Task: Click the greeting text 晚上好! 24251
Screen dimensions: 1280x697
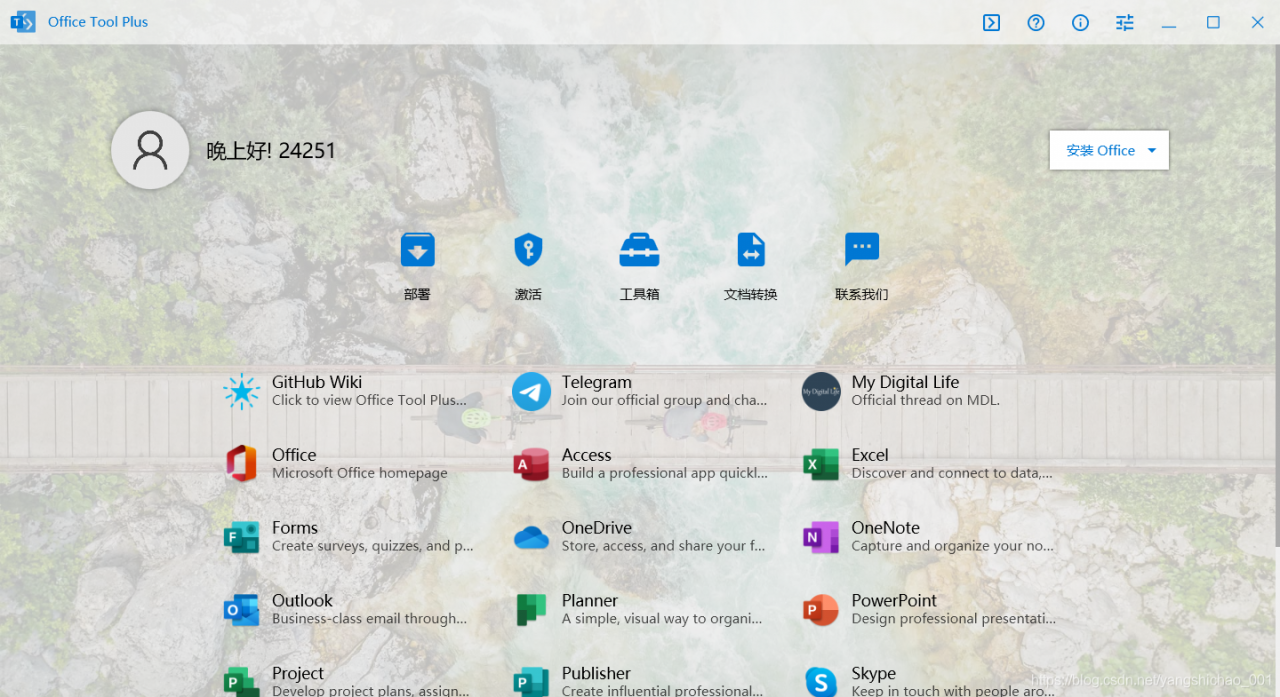Action: click(x=271, y=151)
